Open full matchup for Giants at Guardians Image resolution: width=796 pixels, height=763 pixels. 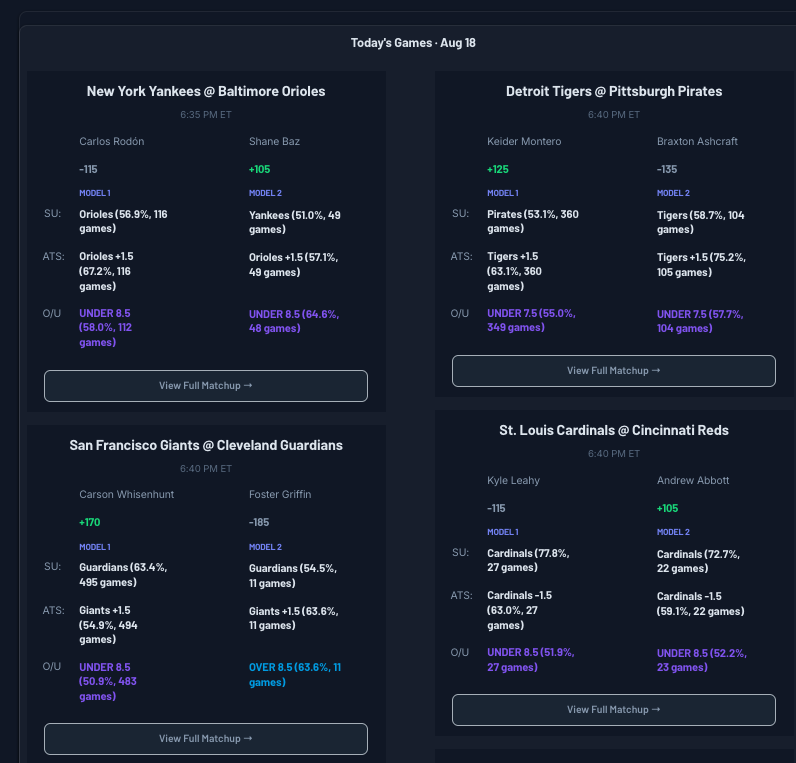tap(206, 739)
